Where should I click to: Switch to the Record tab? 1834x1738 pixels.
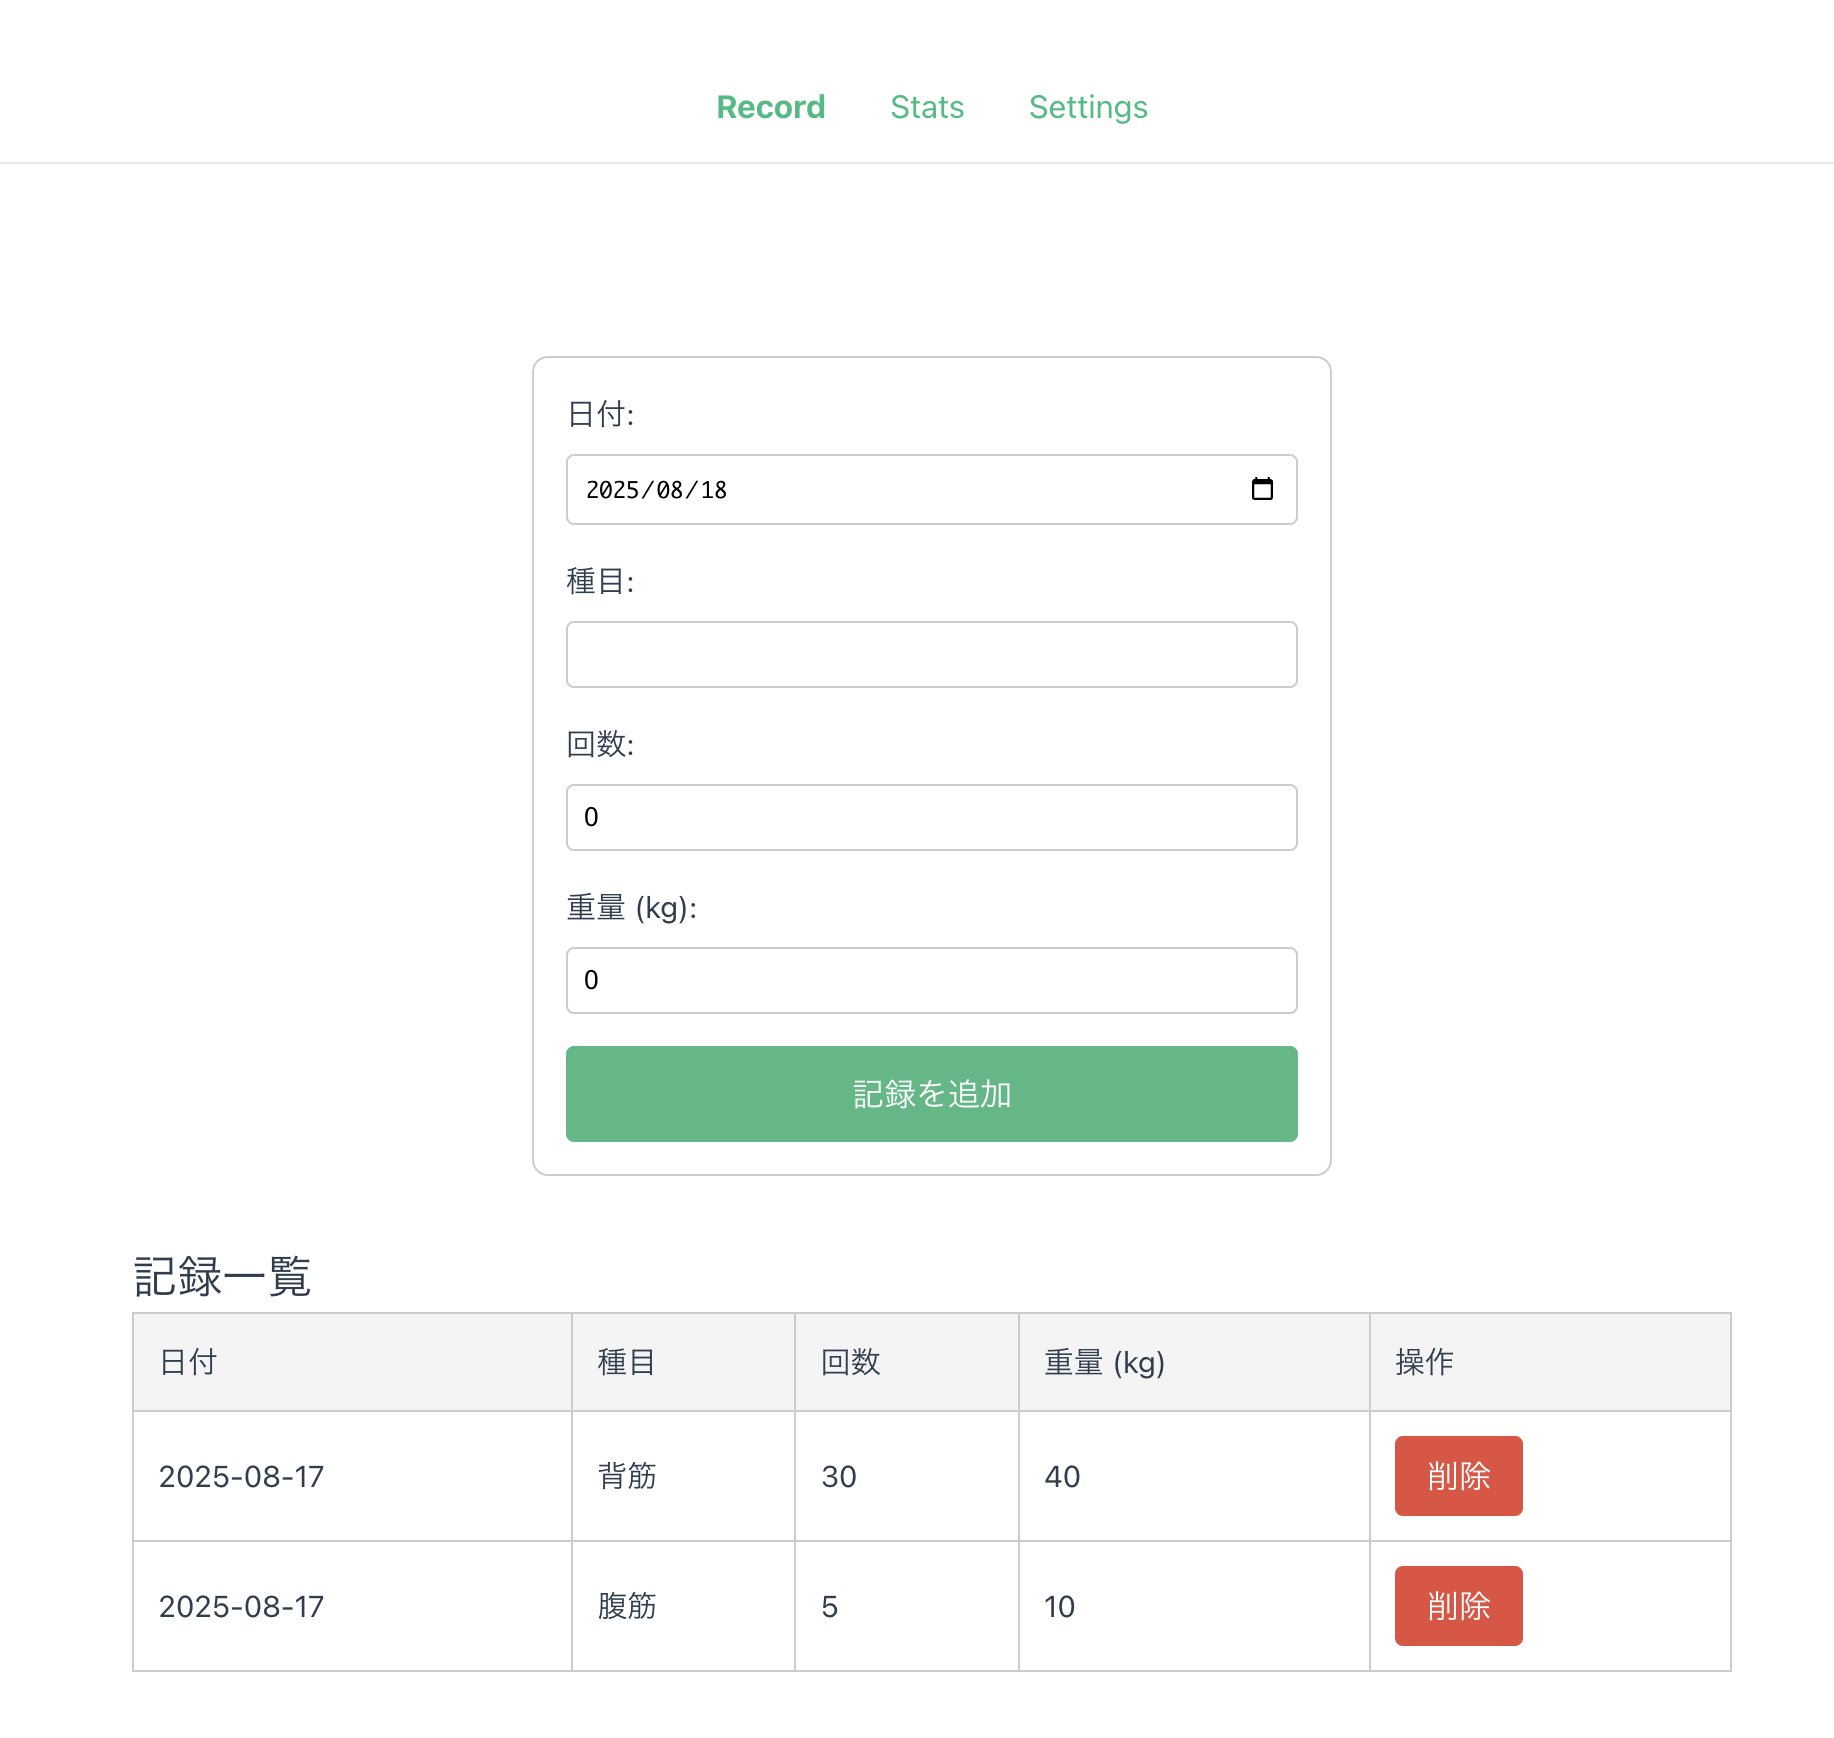(x=770, y=107)
